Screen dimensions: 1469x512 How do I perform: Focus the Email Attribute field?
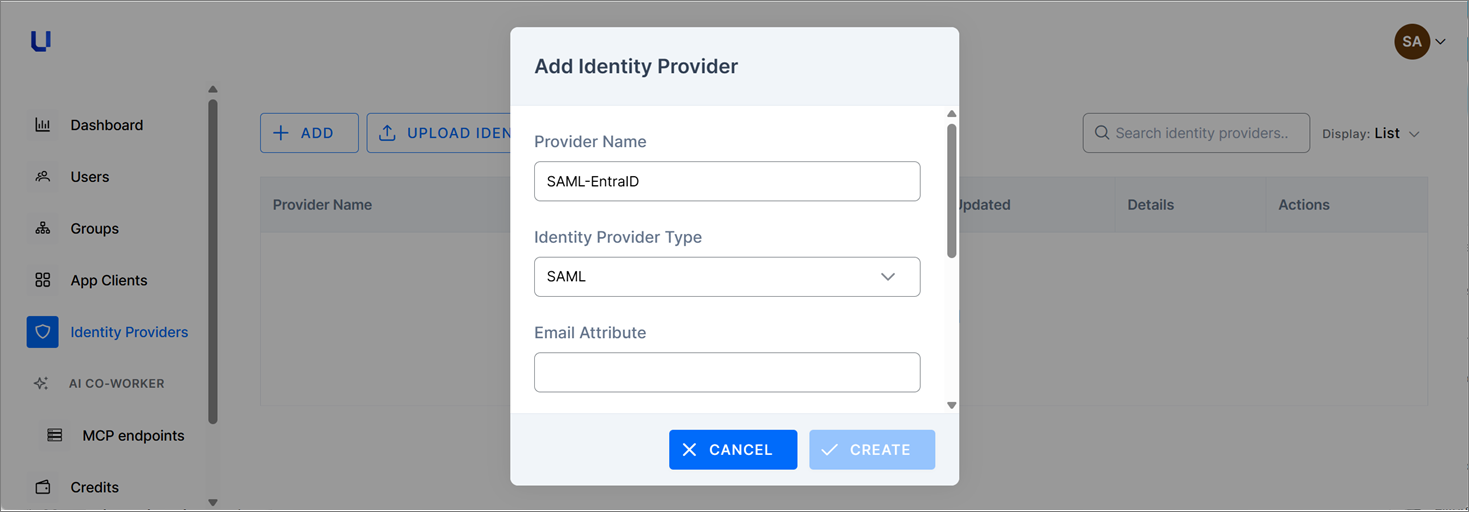727,372
